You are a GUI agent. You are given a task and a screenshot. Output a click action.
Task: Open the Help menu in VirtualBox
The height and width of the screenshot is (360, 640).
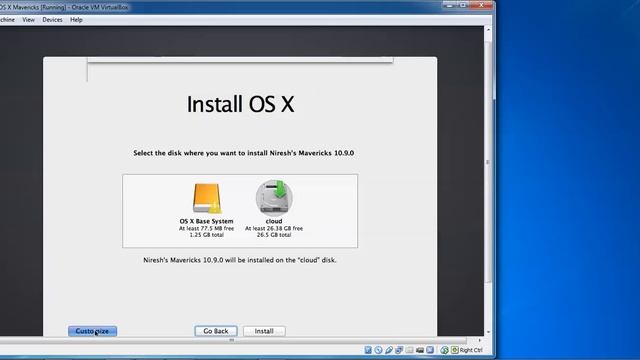pos(76,20)
